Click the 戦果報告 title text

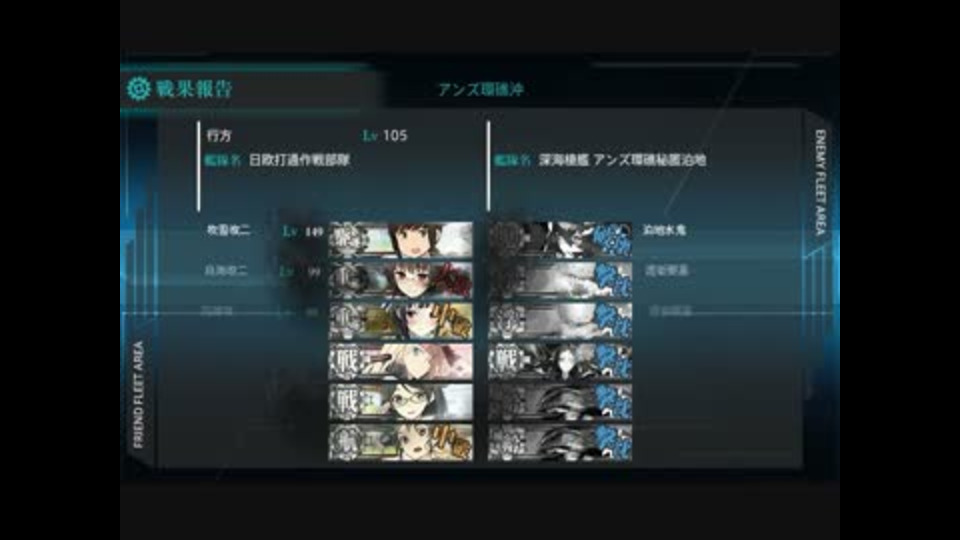[x=194, y=89]
